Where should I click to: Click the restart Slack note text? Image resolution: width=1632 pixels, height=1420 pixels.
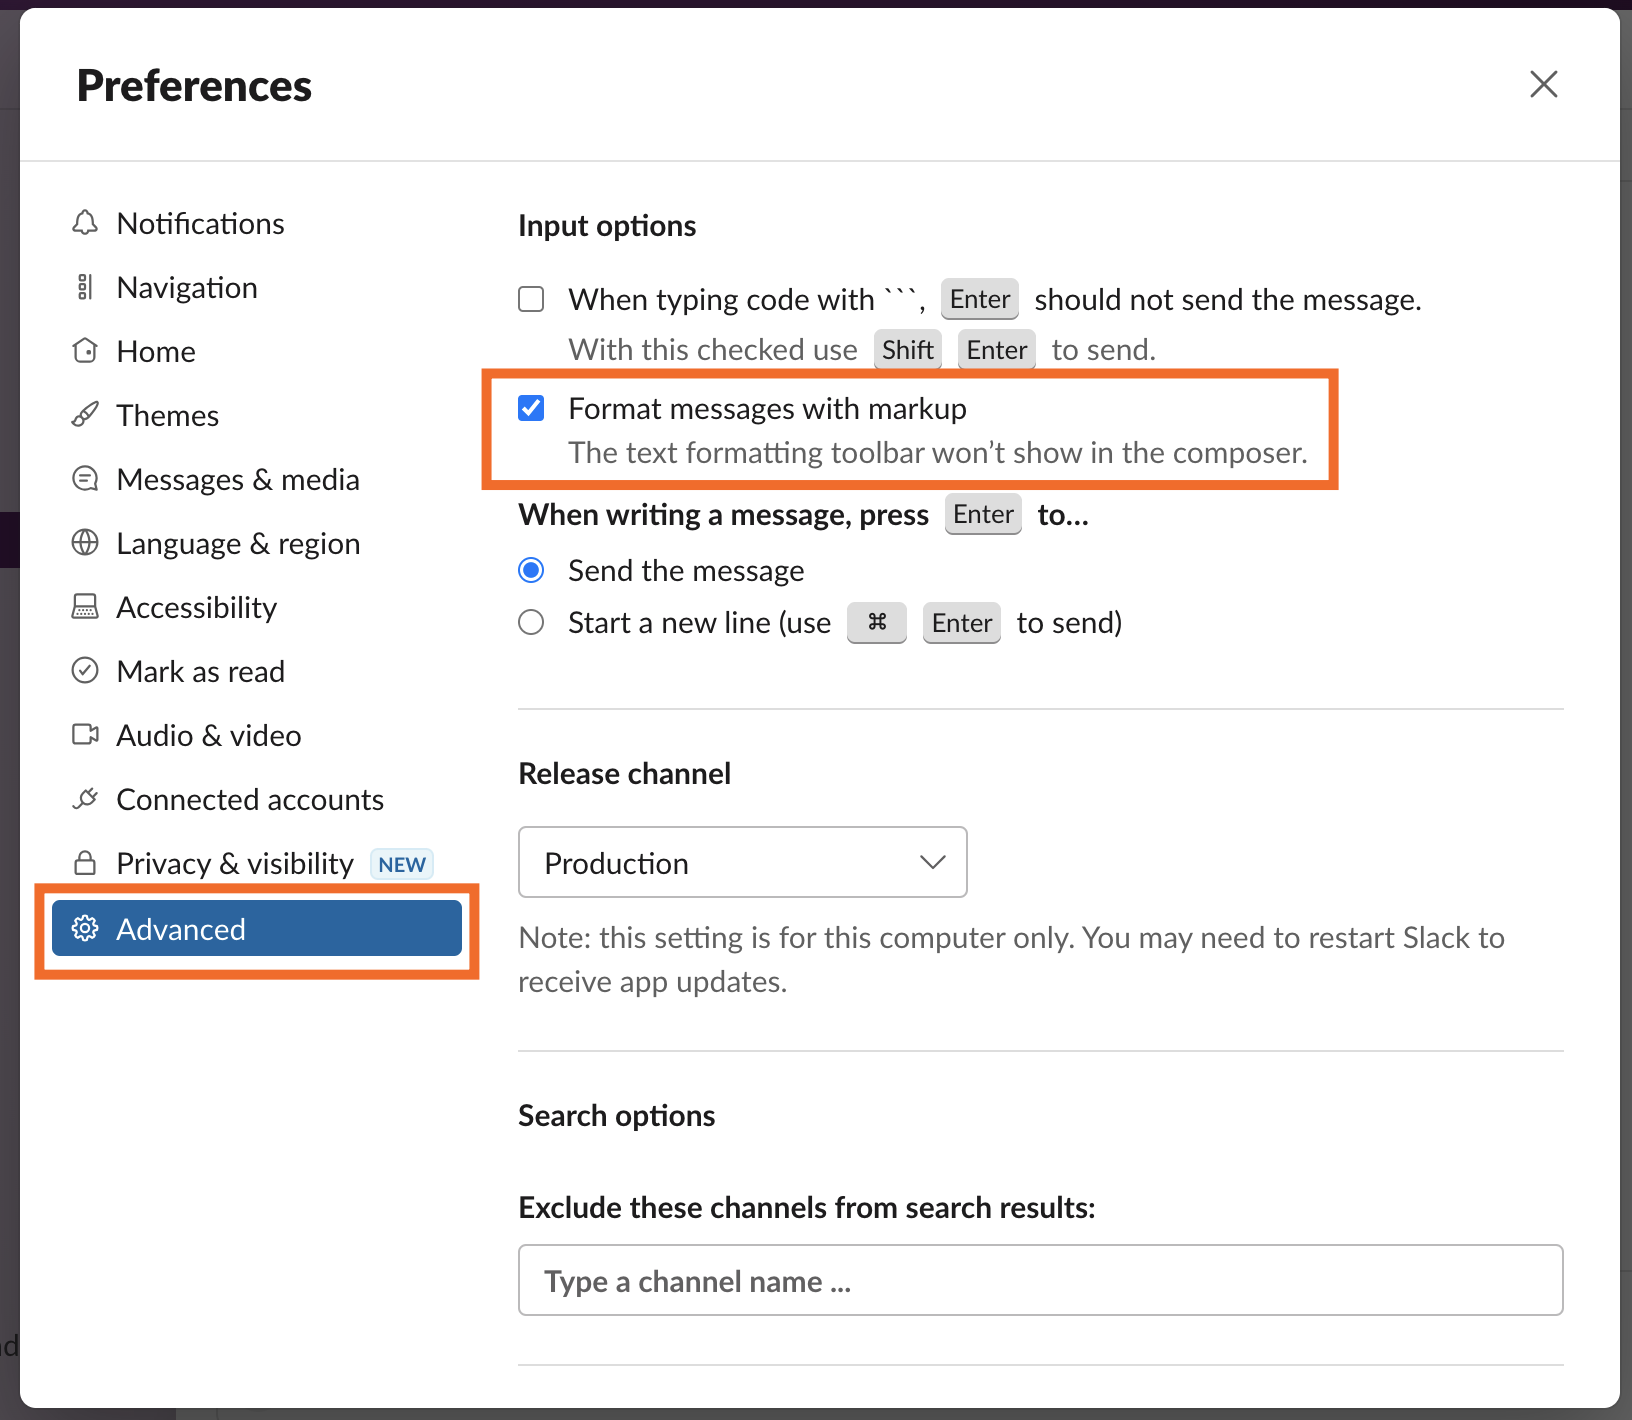[x=1011, y=959]
